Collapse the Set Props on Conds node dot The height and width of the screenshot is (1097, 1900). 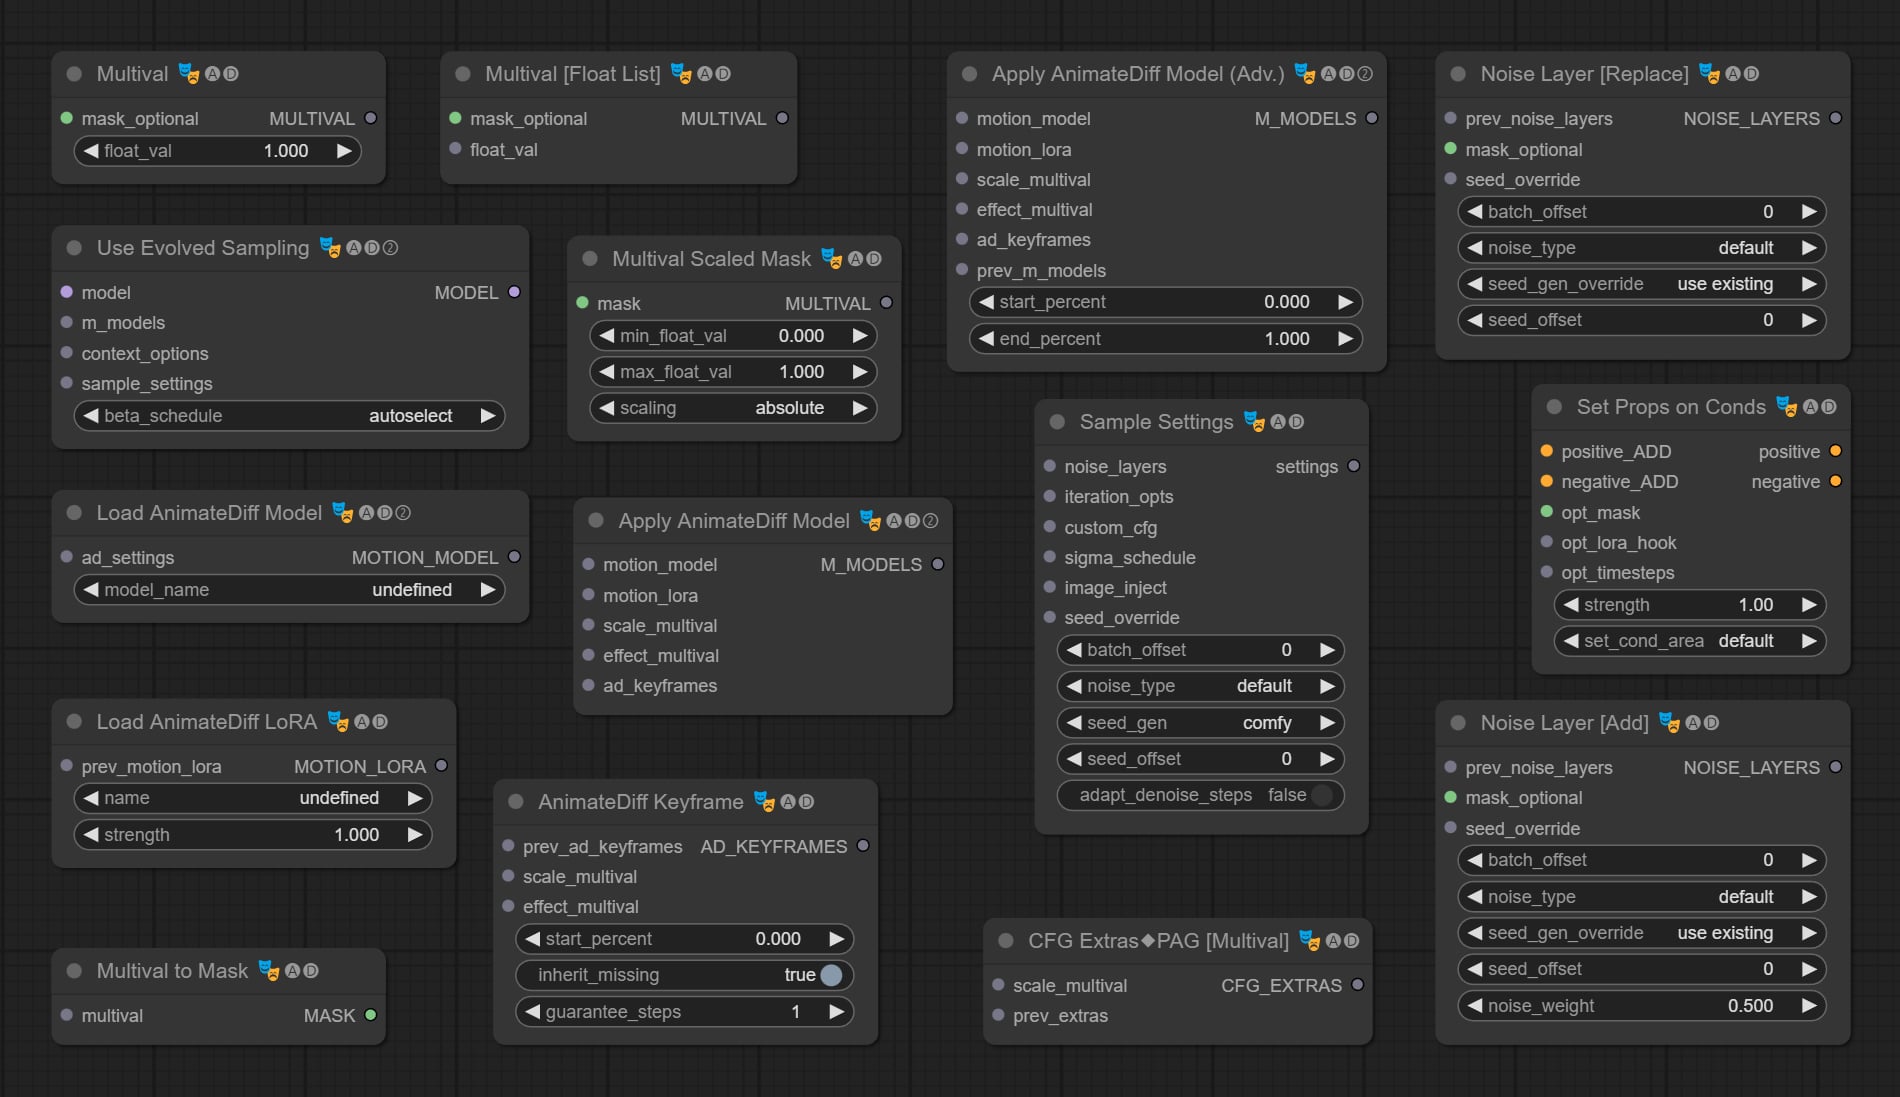click(1554, 407)
